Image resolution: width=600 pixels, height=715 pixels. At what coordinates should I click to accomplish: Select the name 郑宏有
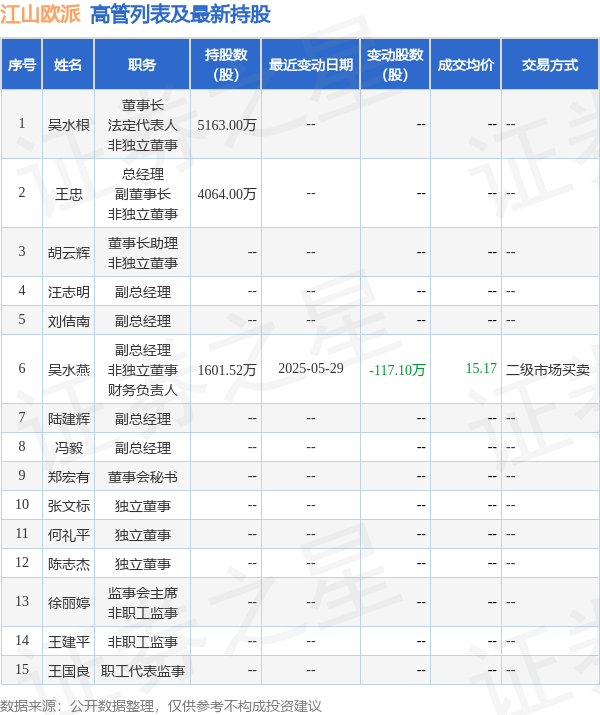[69, 477]
